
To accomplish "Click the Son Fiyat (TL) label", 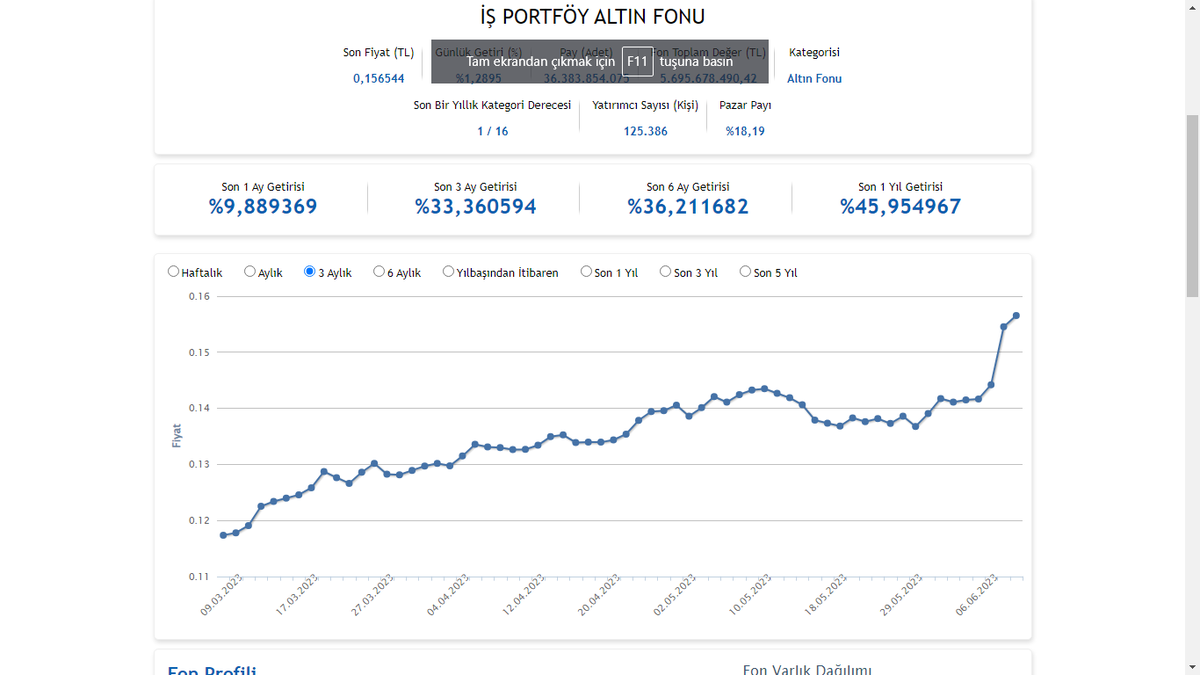I will click(x=378, y=52).
